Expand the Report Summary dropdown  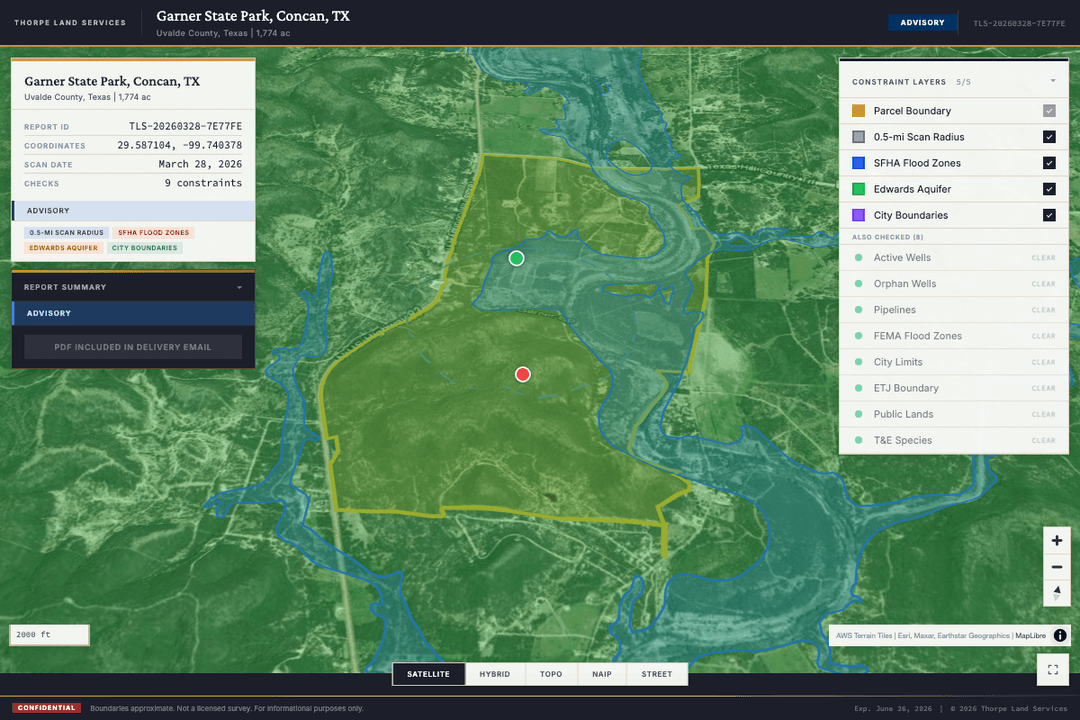point(238,287)
